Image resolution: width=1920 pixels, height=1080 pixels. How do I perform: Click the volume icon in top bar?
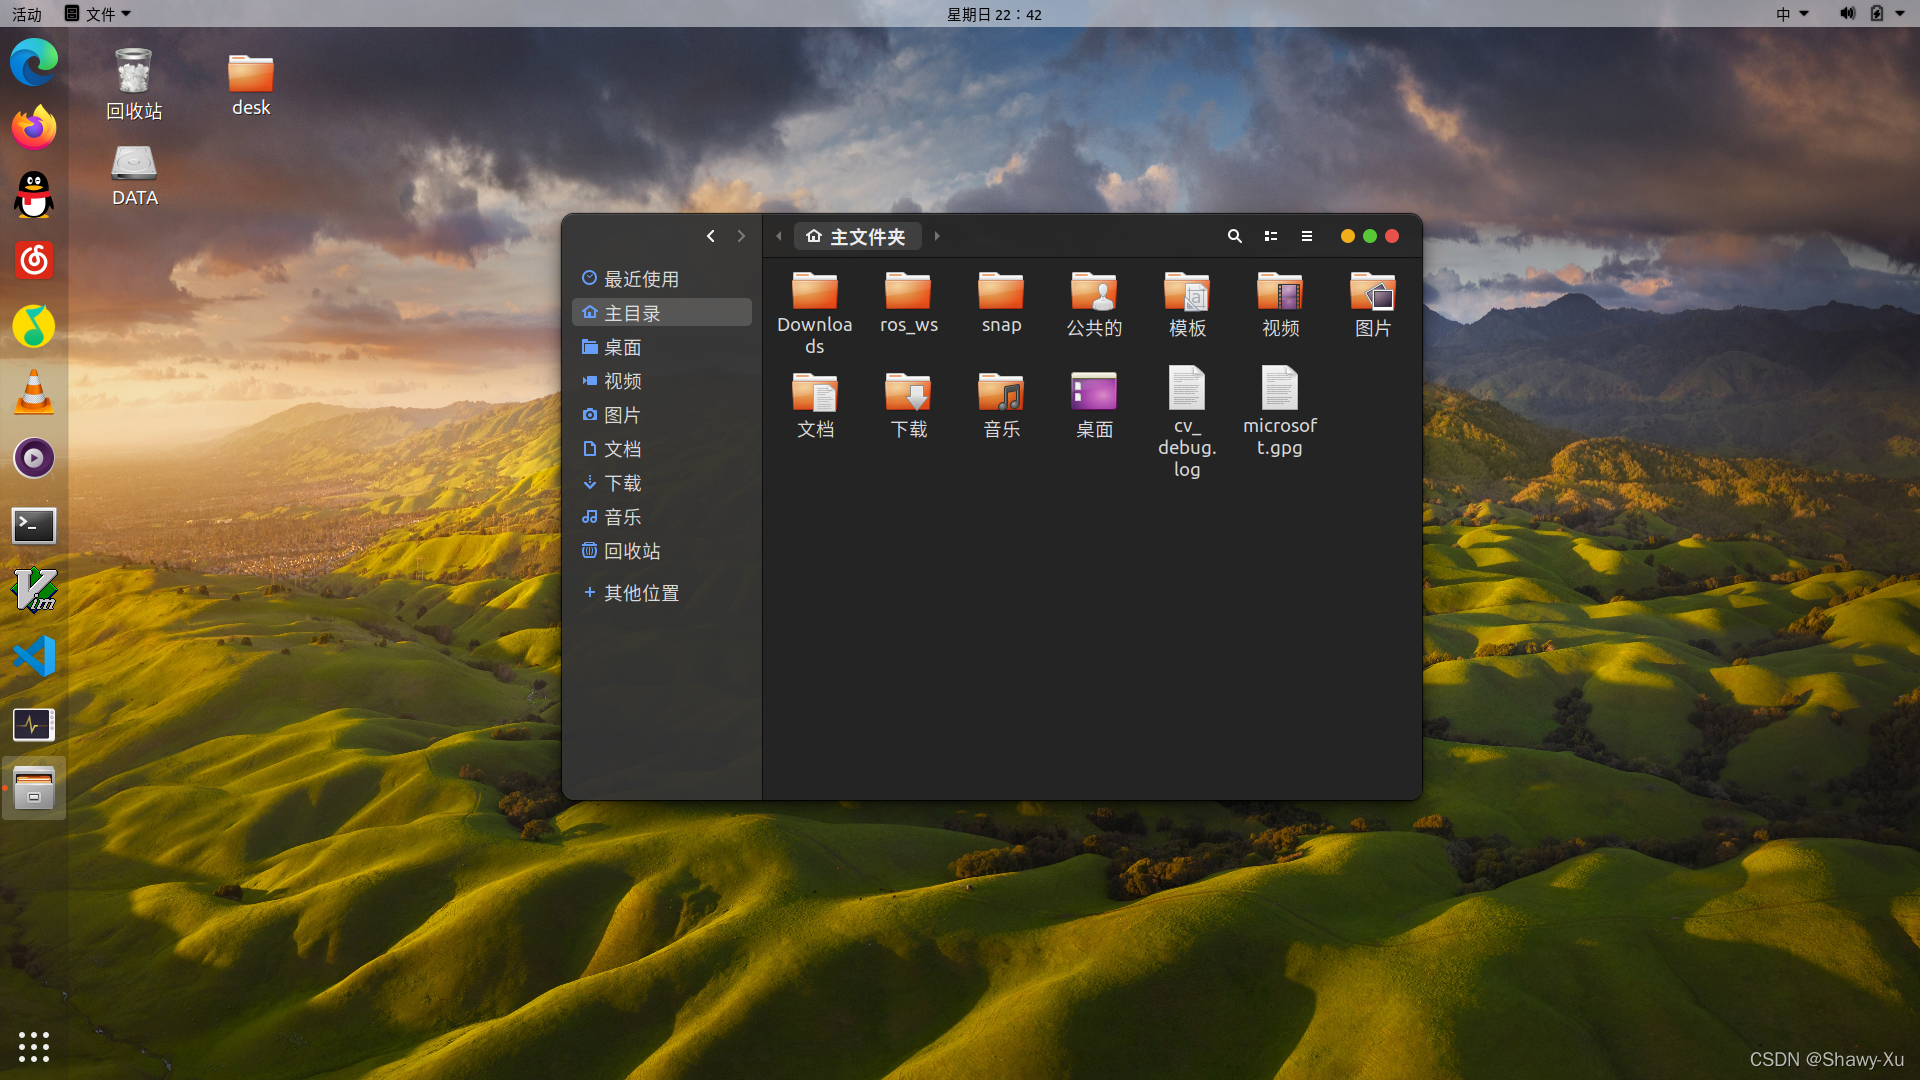click(x=1847, y=14)
